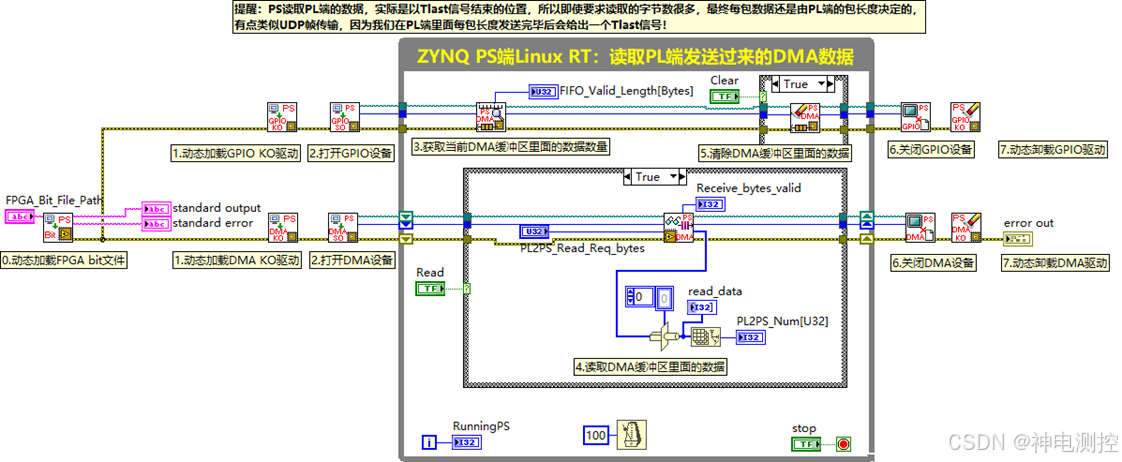1122x462 pixels.
Task: Select the GPIO SO open device VI icon
Action: coord(344,117)
